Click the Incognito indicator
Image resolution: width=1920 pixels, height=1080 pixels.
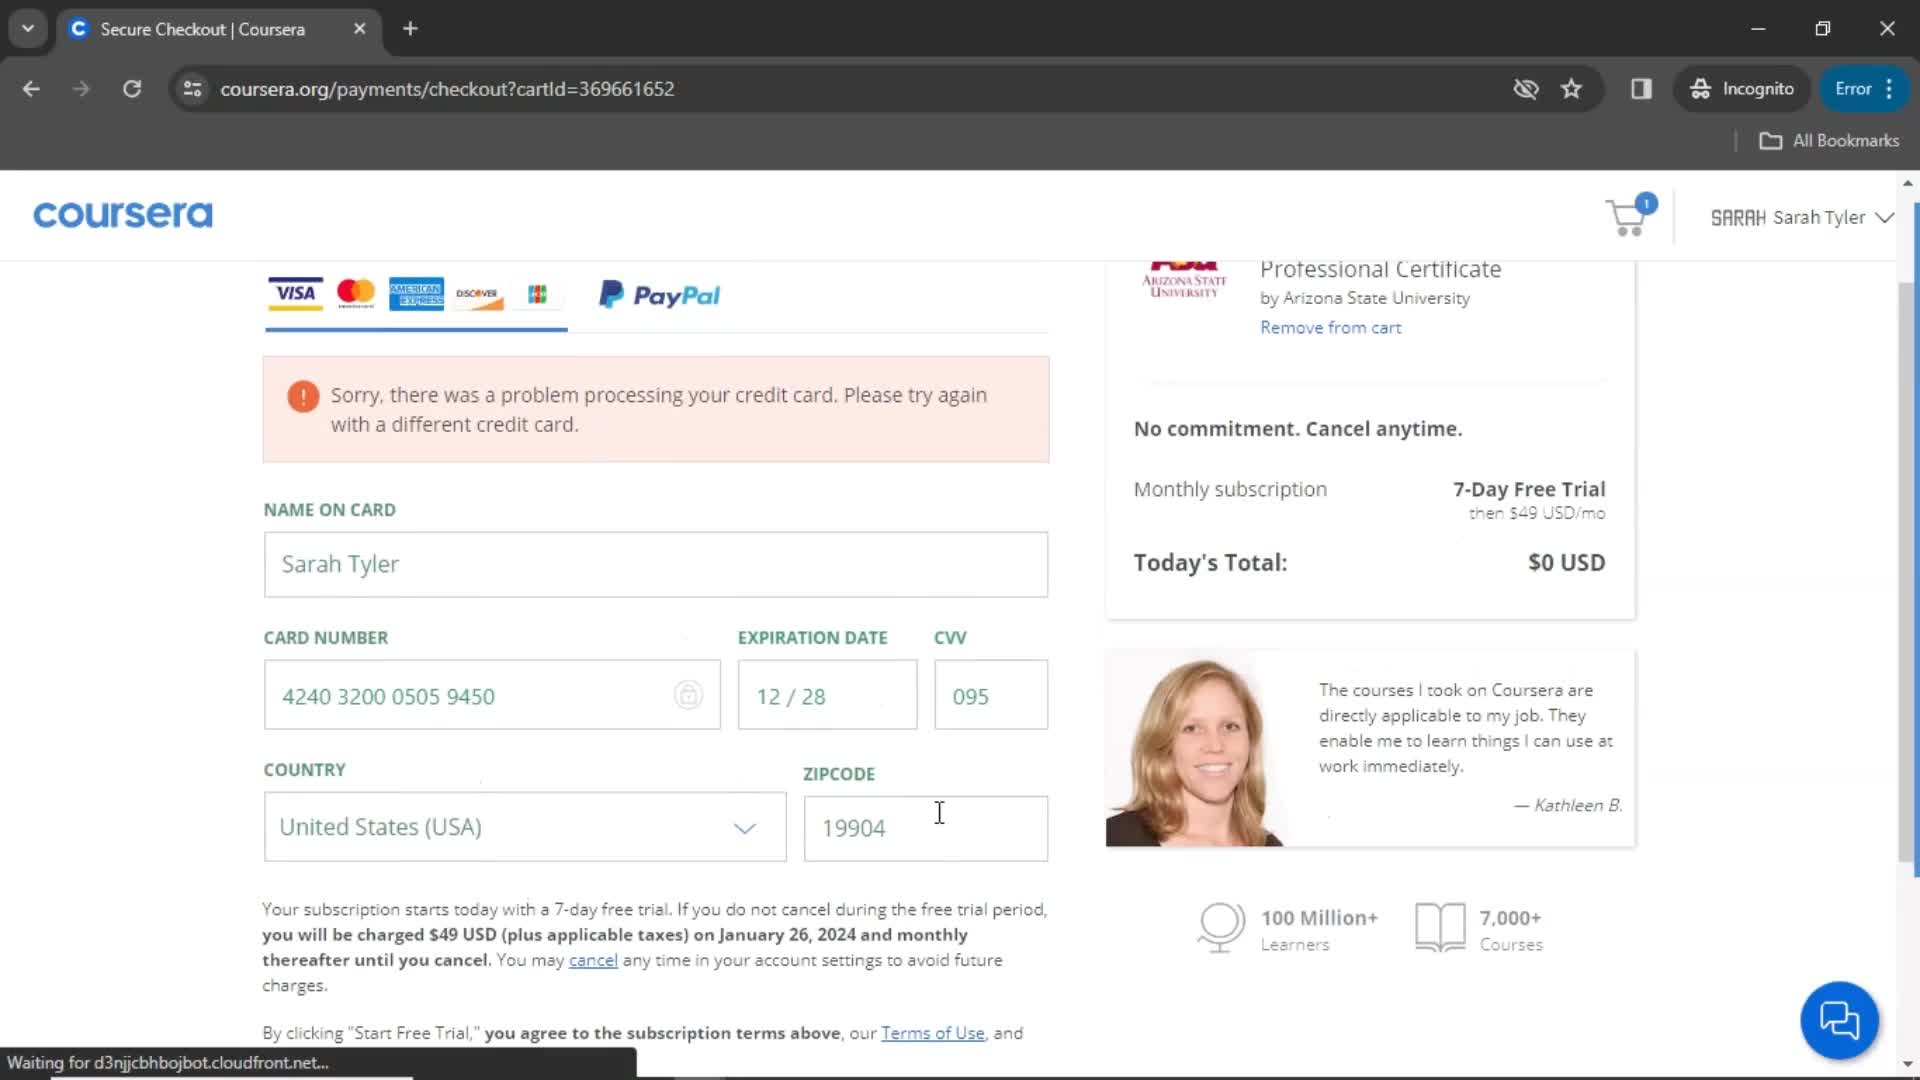pos(1742,89)
